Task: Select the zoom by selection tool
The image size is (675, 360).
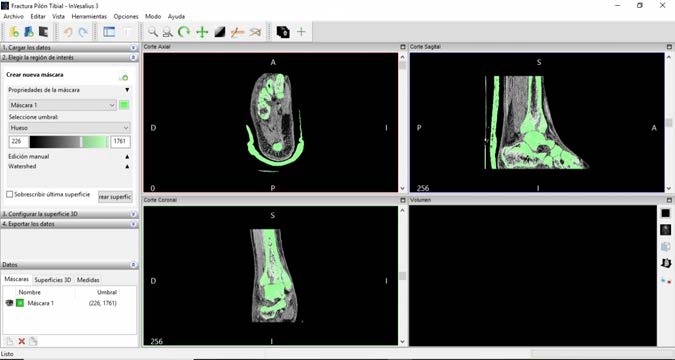Action: point(168,32)
